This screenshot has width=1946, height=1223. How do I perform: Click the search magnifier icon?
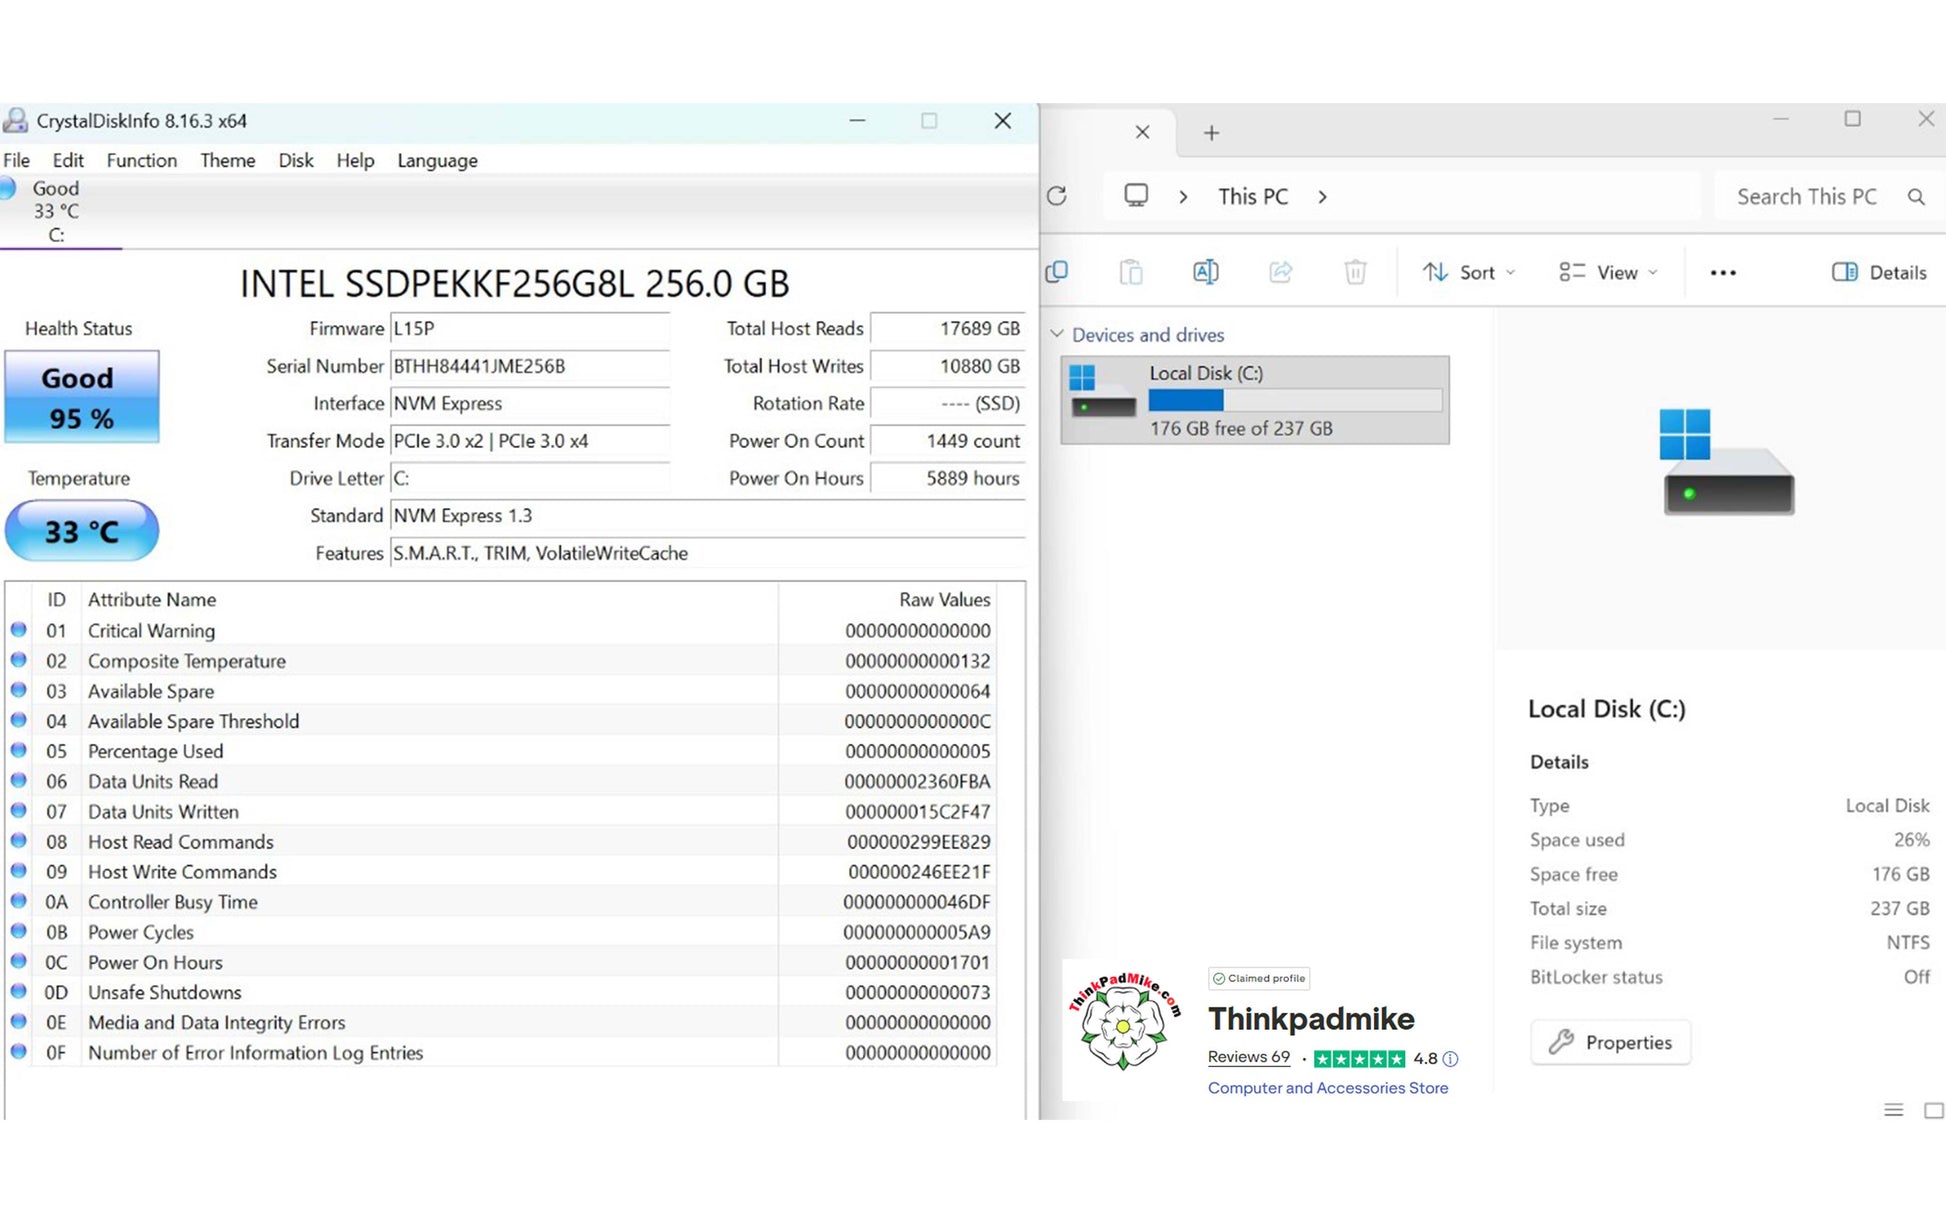1916,197
